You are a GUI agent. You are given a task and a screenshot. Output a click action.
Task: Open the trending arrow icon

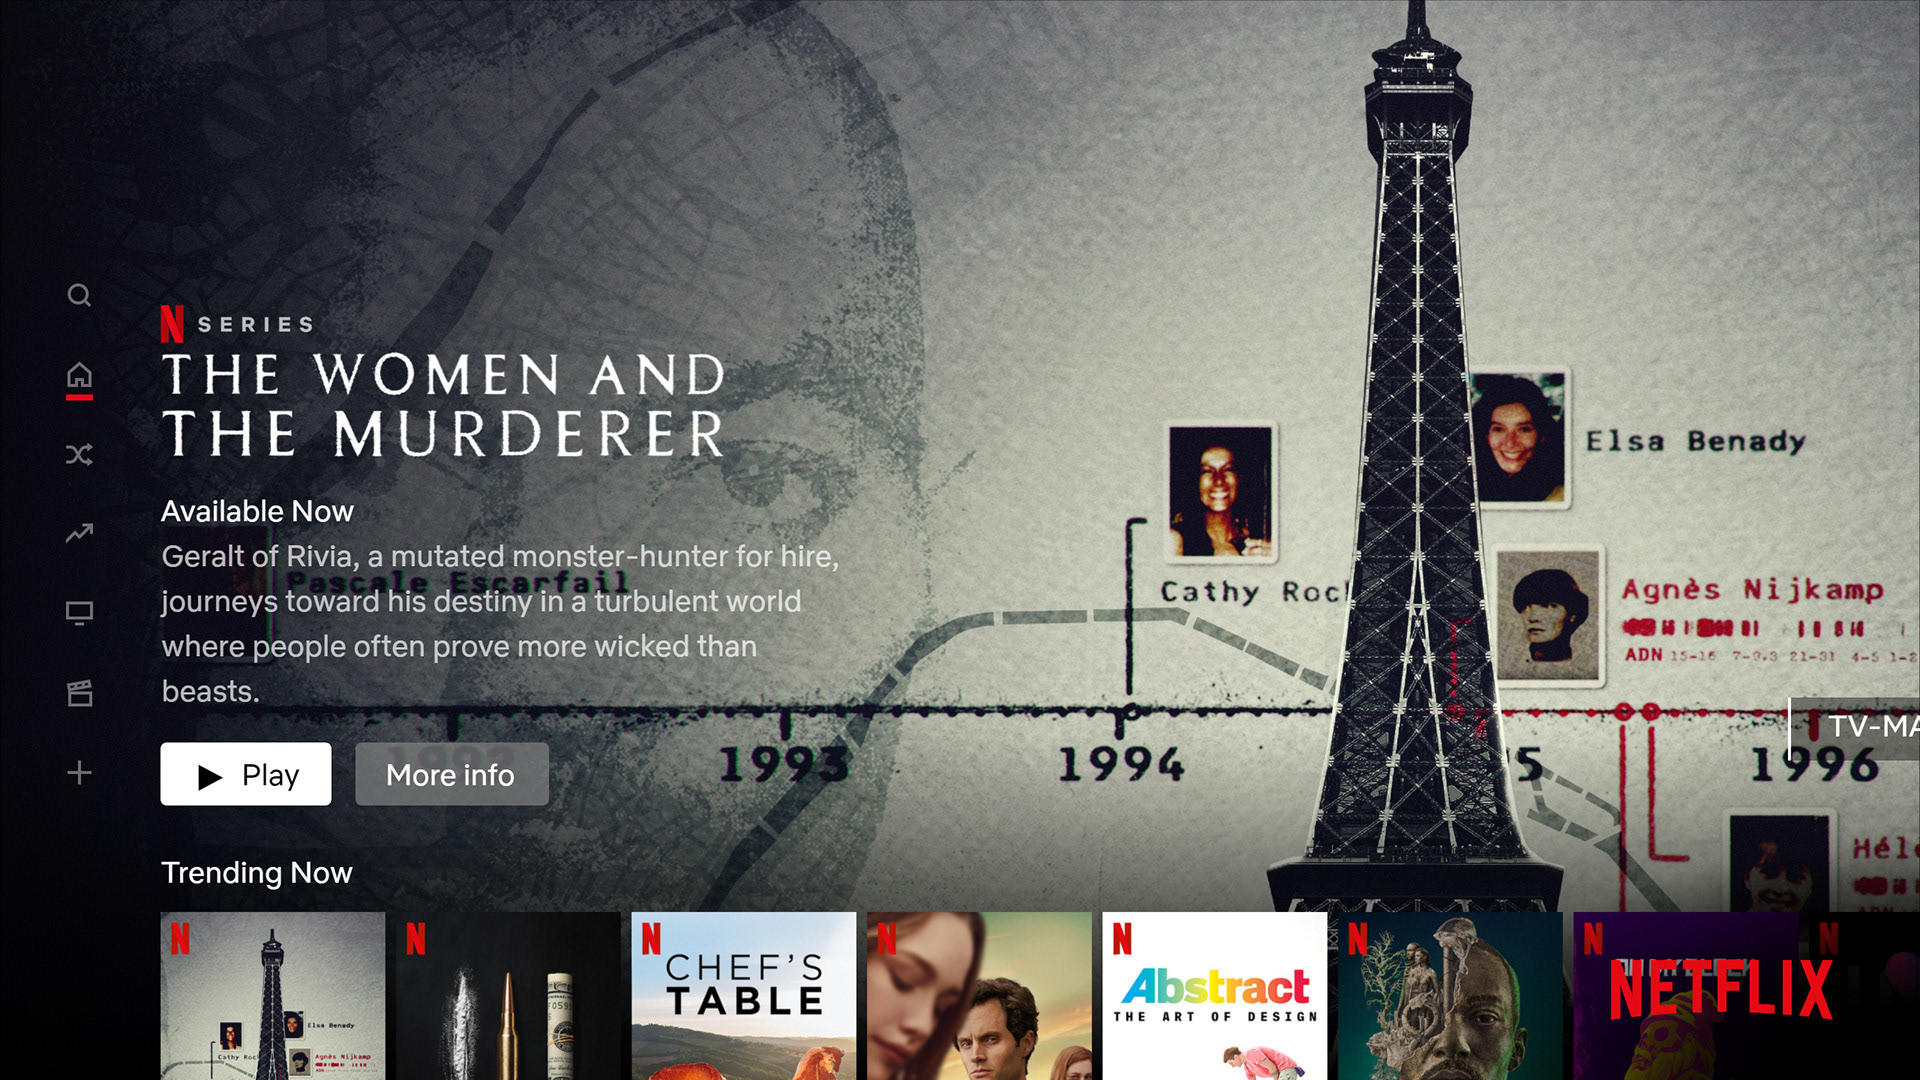(x=79, y=533)
